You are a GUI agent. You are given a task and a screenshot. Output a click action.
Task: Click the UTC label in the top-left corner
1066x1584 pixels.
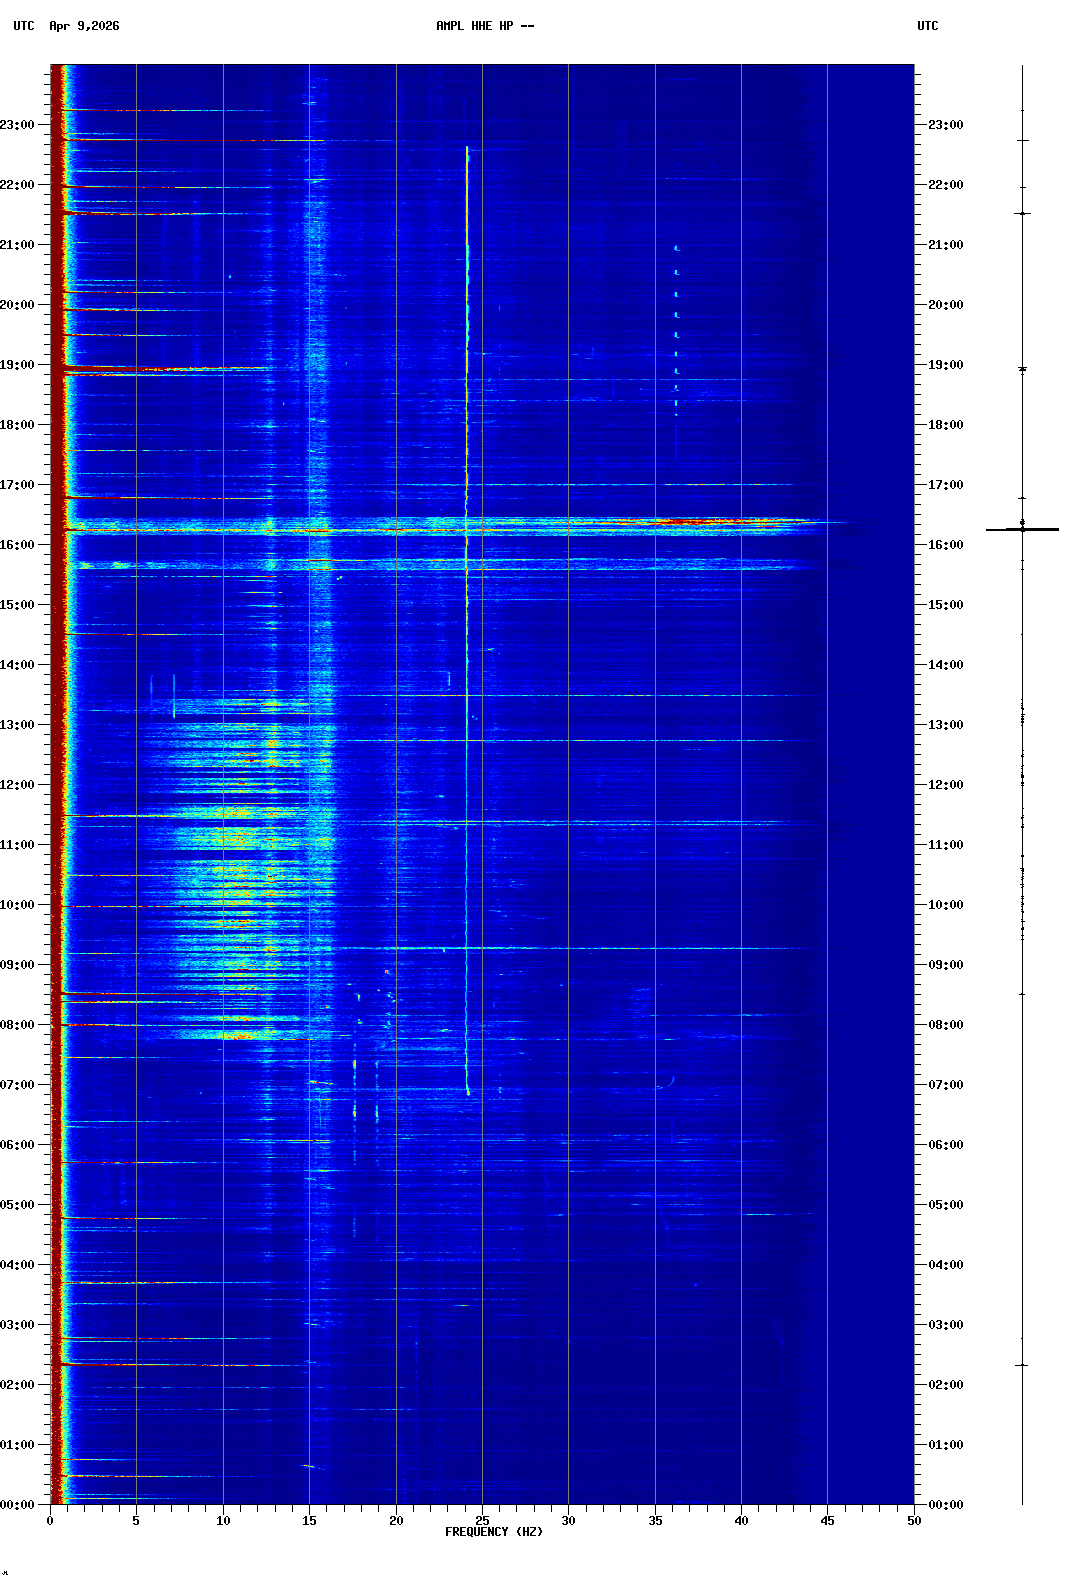point(24,26)
